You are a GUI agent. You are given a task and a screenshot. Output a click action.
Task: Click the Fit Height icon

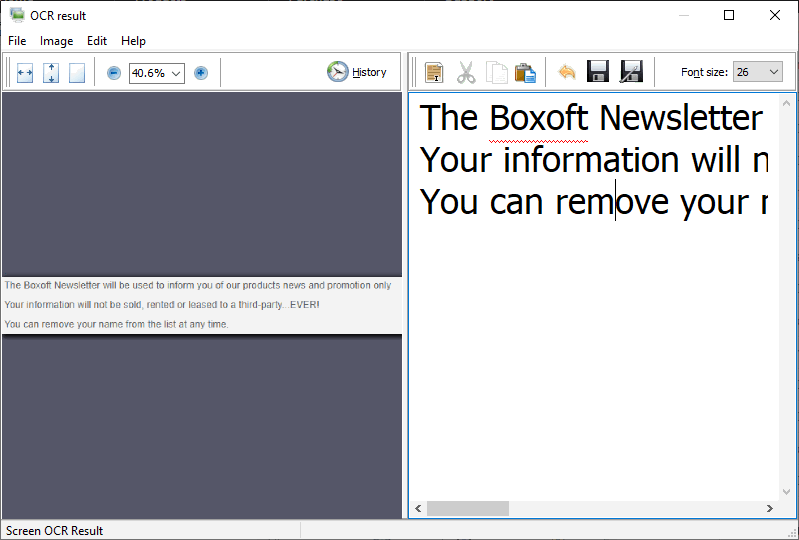[x=51, y=73]
